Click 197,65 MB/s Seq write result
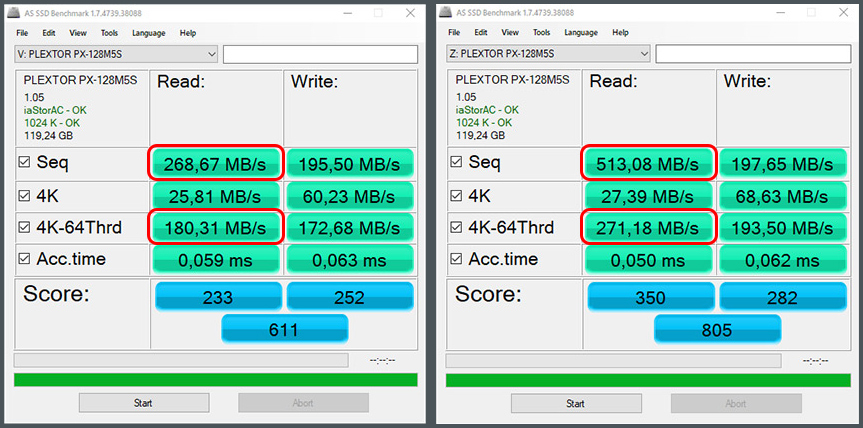 [783, 163]
